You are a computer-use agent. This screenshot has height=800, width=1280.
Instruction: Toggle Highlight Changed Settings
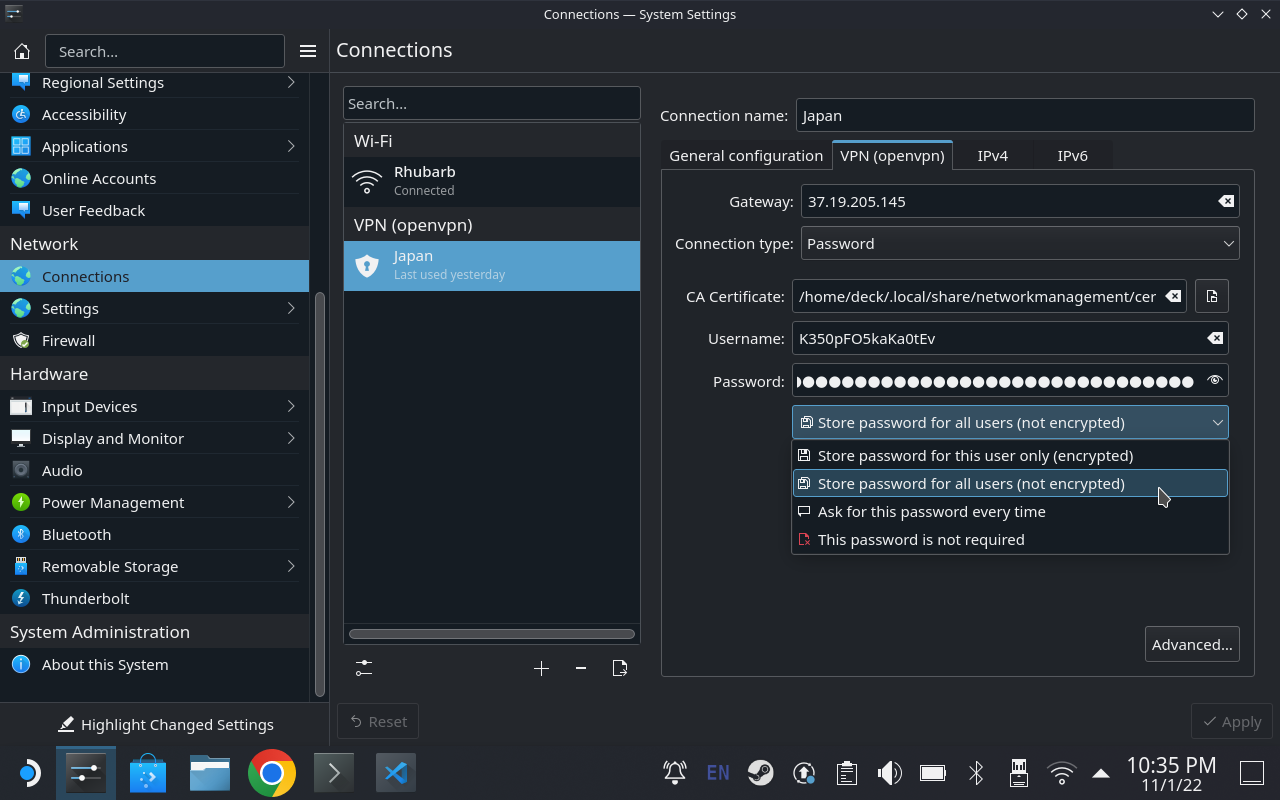click(x=166, y=724)
